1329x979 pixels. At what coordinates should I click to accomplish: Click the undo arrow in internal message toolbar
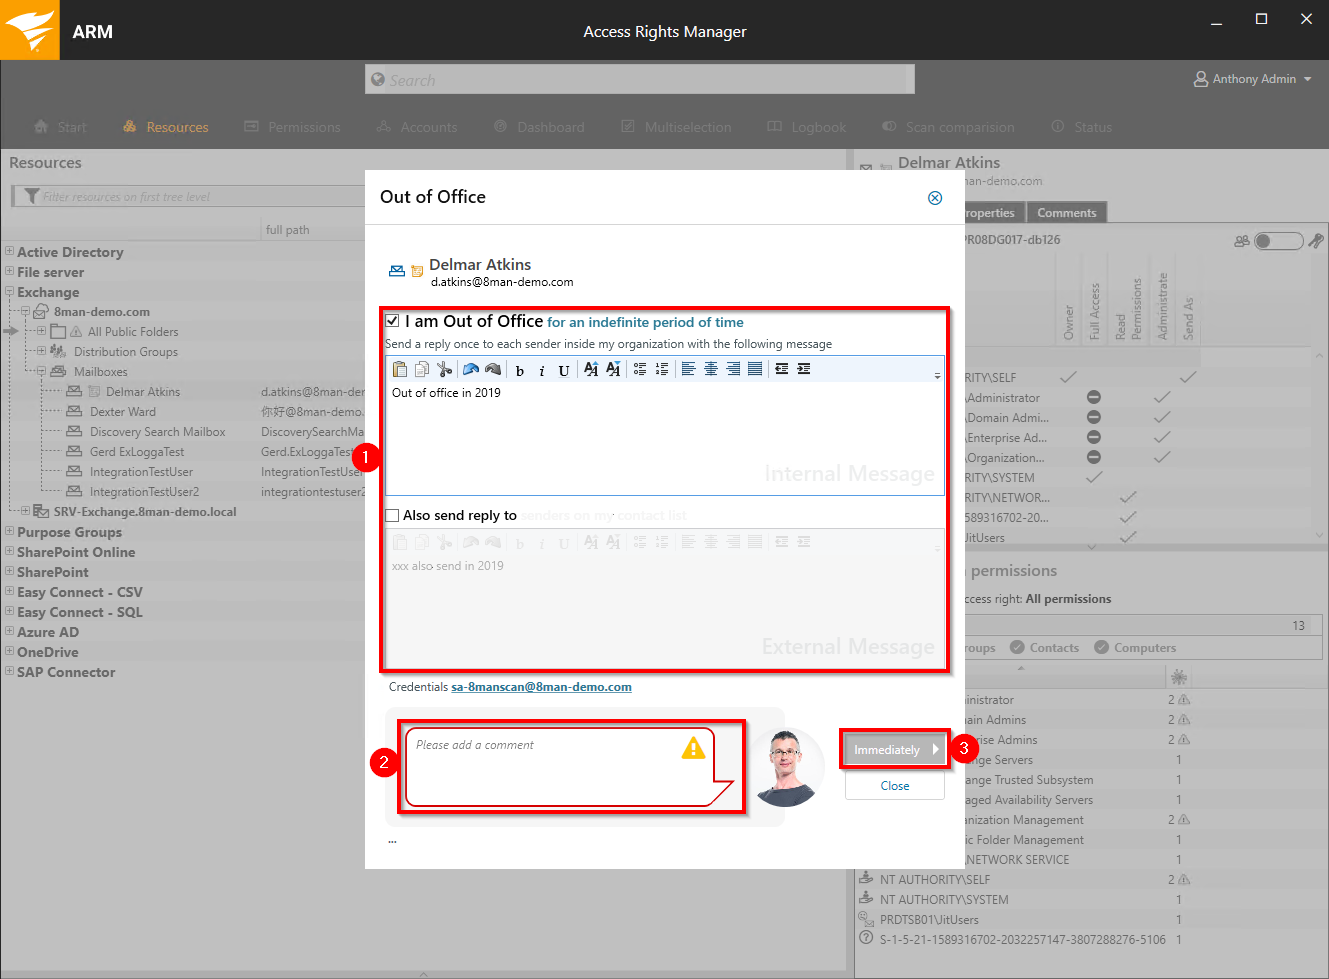coord(470,369)
